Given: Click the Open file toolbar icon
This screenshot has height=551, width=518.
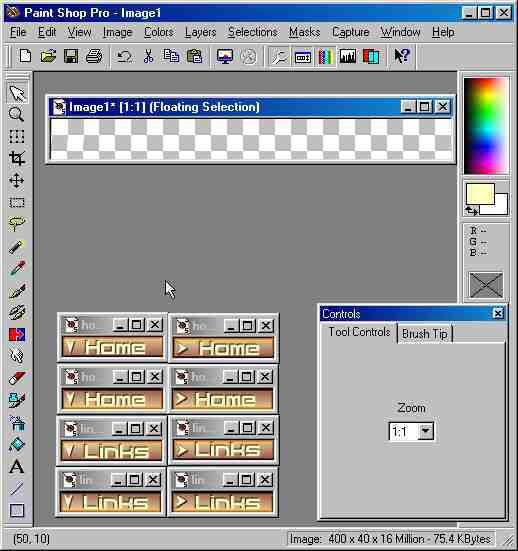Looking at the screenshot, I should [48, 56].
